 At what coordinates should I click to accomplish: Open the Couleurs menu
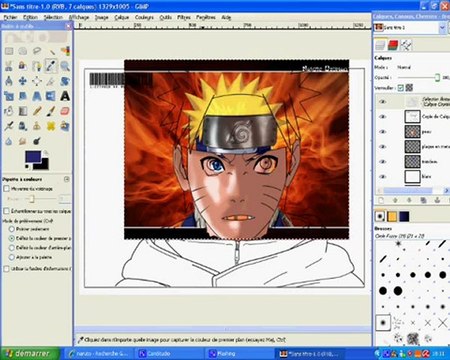[144, 17]
